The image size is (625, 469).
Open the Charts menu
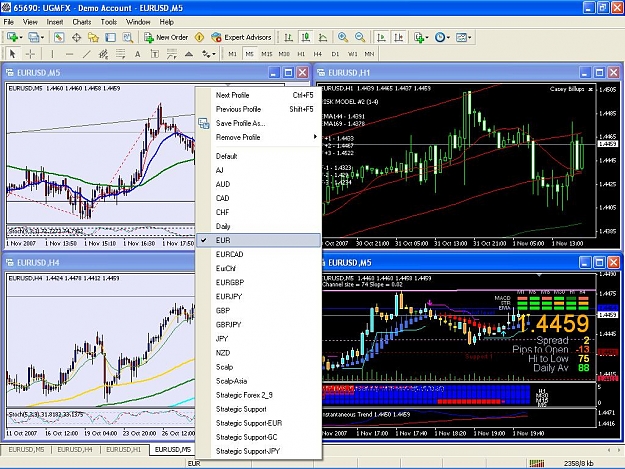(x=82, y=22)
